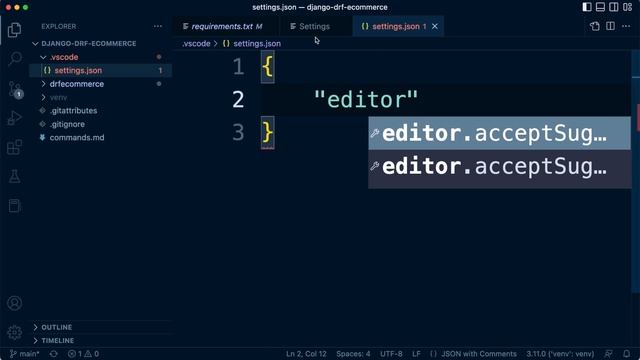Open the .gitignore file
The height and width of the screenshot is (360, 640).
pos(100,124)
